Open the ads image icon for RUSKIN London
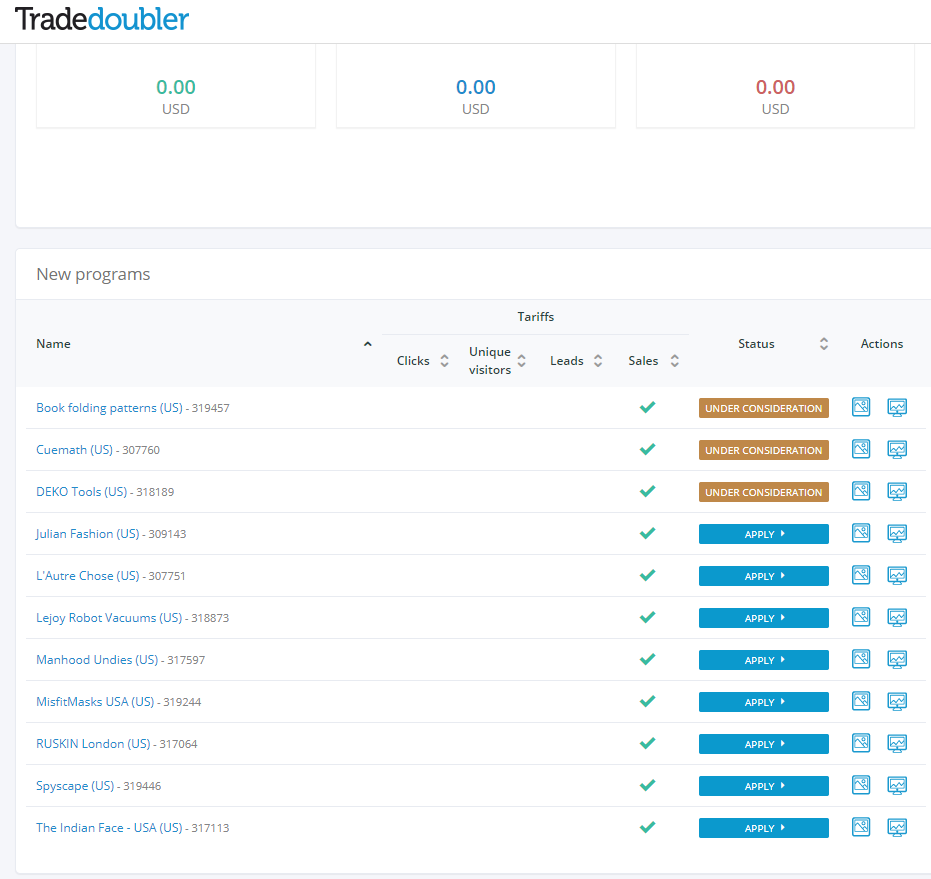The image size is (931, 879). (x=861, y=743)
